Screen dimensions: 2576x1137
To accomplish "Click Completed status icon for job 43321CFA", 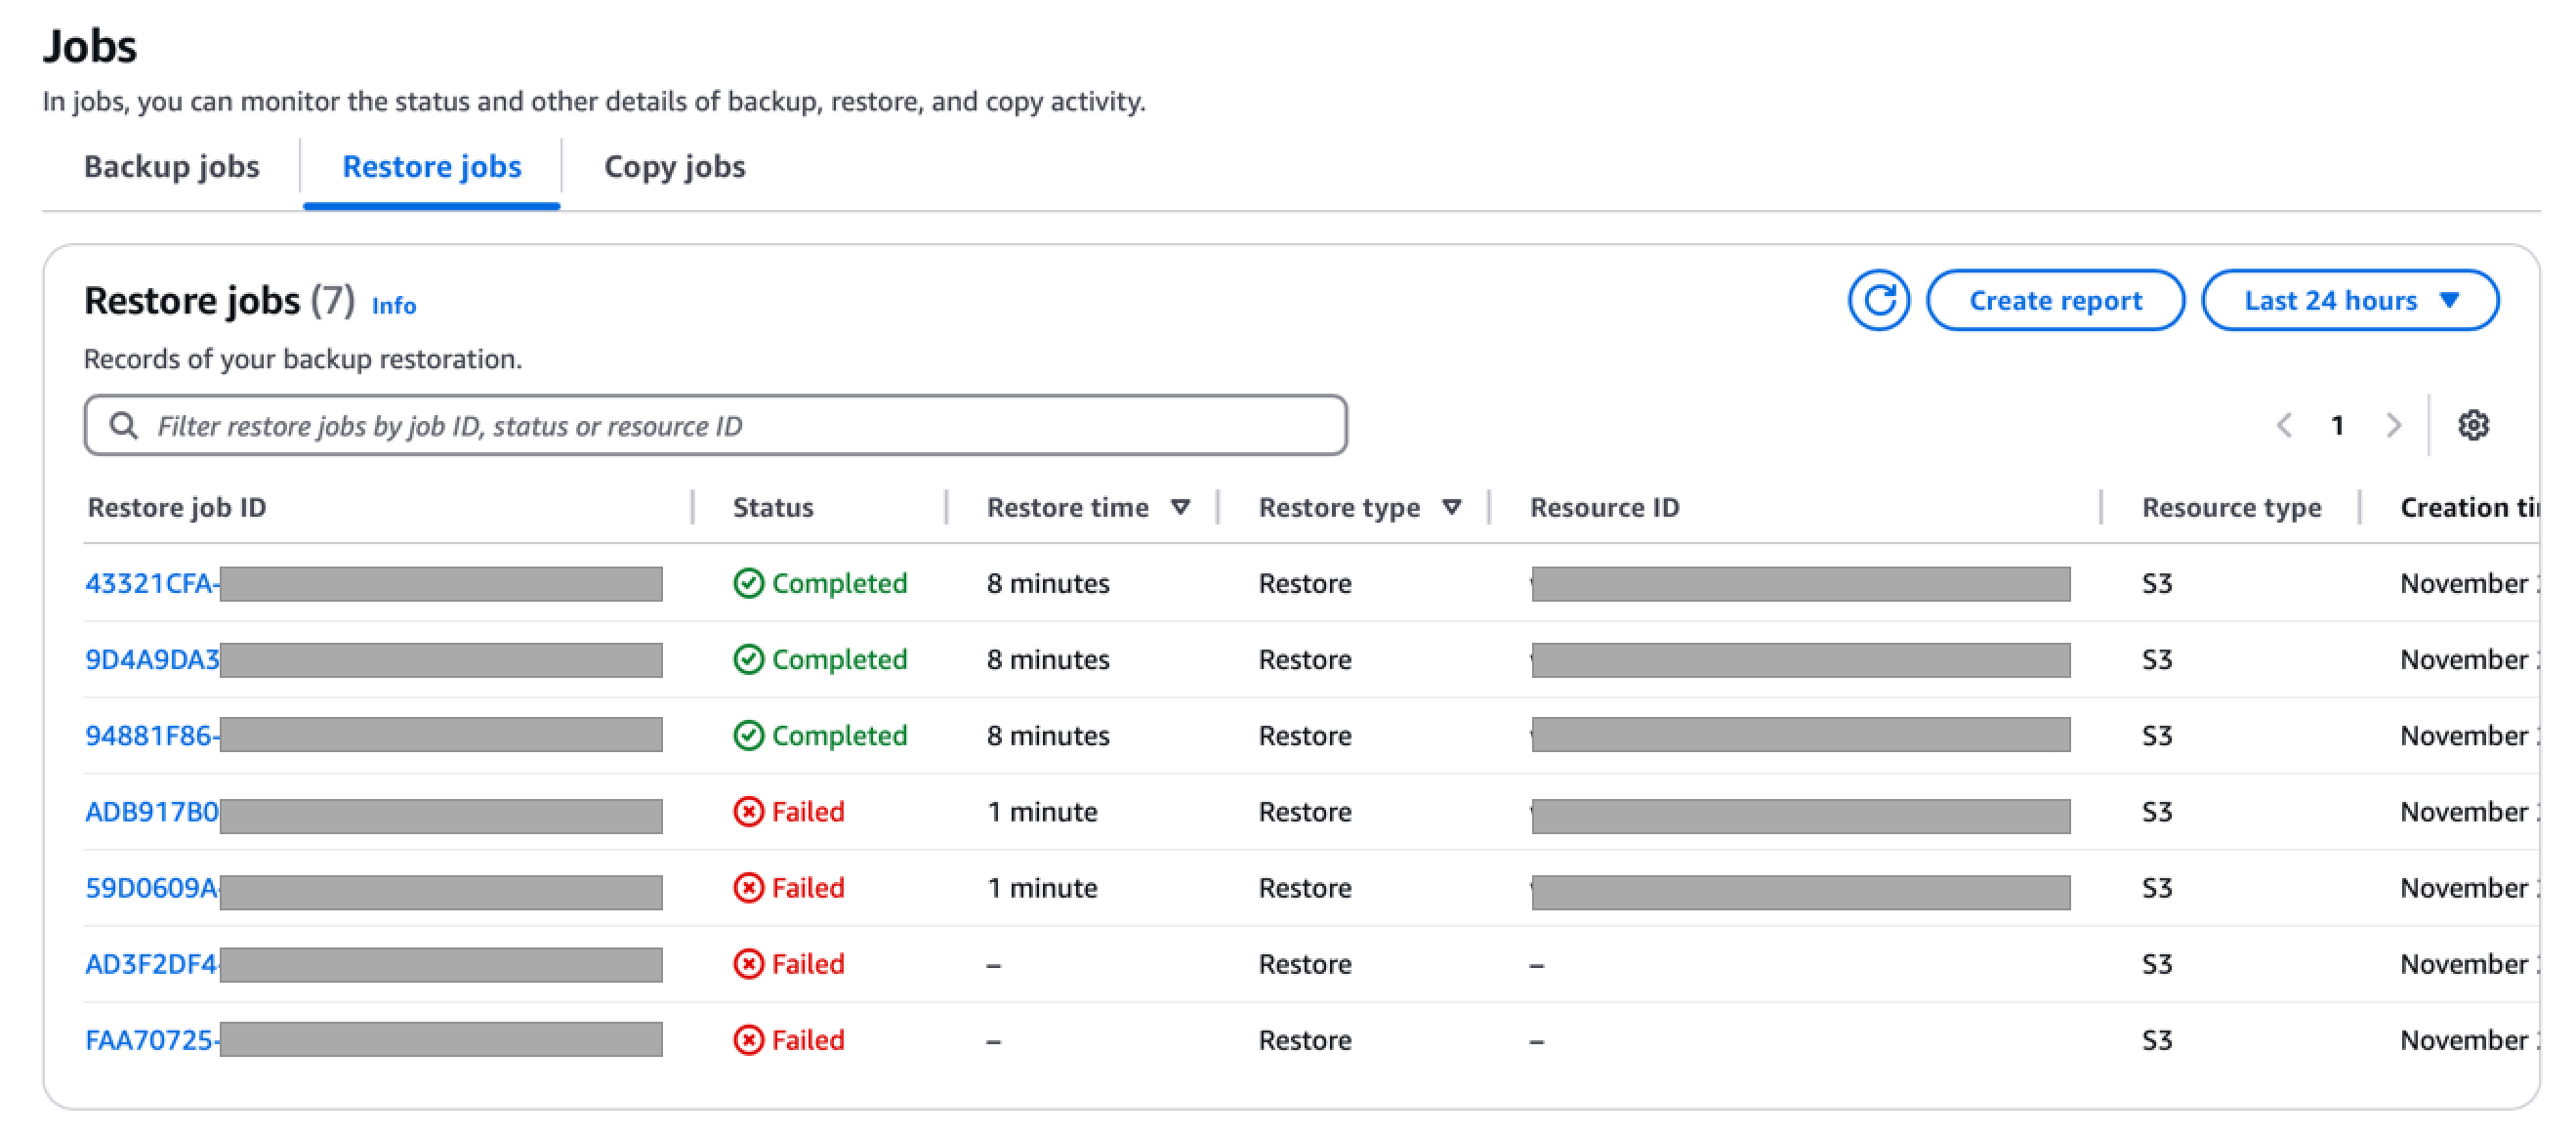I will pyautogui.click(x=748, y=583).
